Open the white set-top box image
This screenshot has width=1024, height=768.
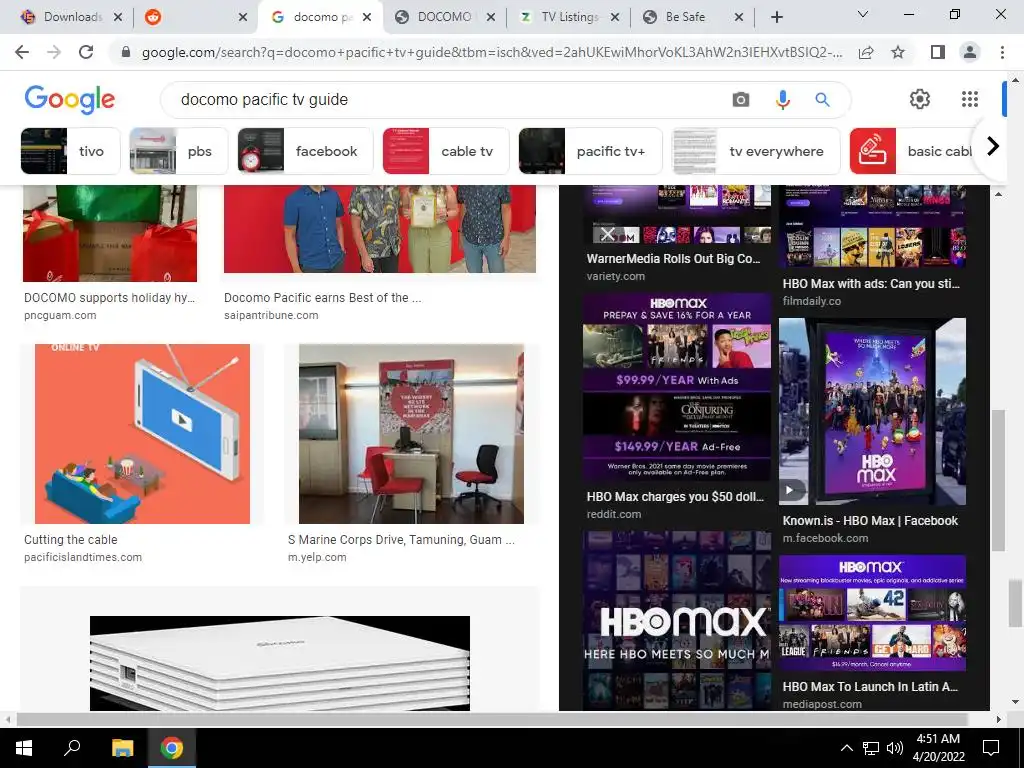(280, 663)
